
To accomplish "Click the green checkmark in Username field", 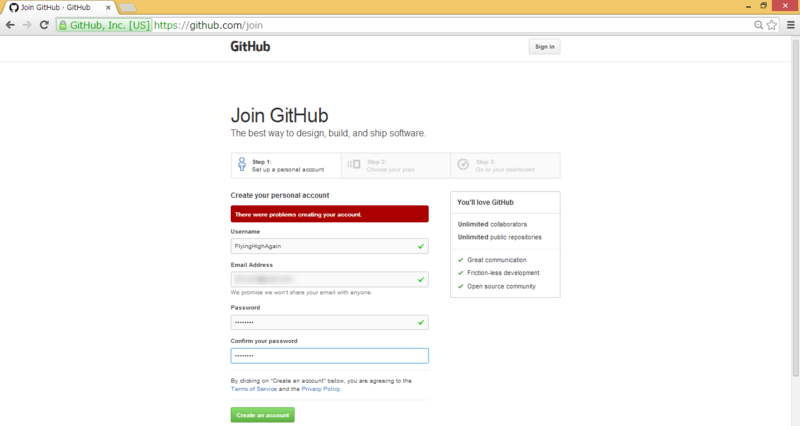I will pyautogui.click(x=421, y=246).
